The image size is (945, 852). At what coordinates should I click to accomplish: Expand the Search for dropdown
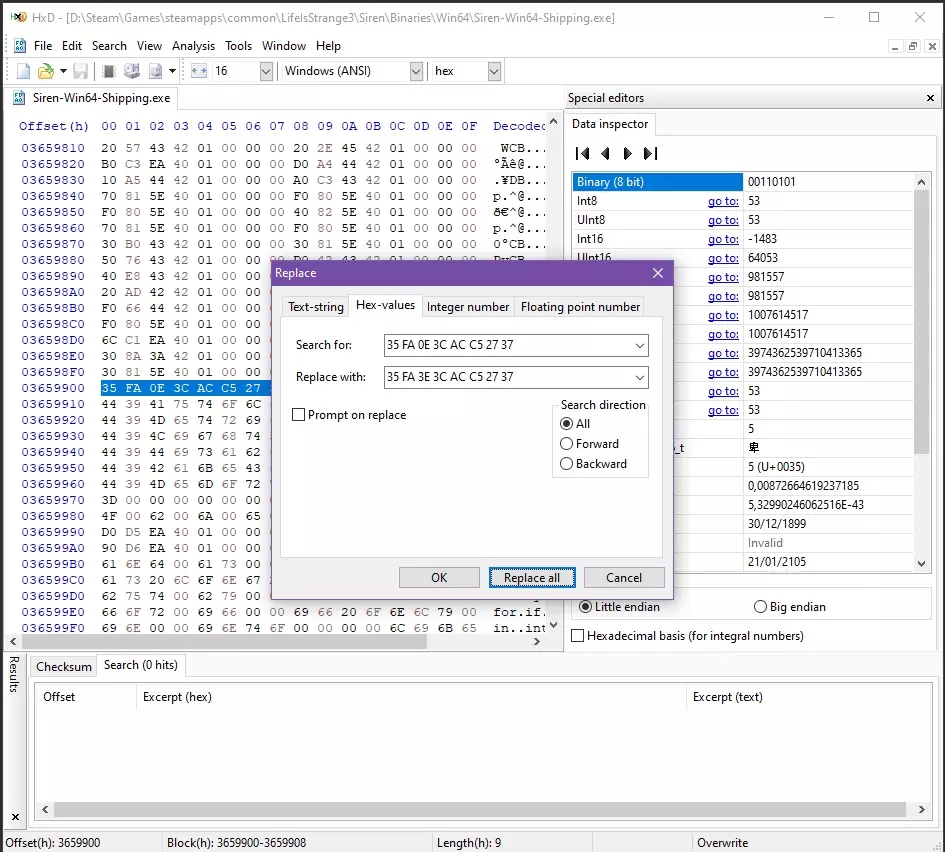click(639, 346)
